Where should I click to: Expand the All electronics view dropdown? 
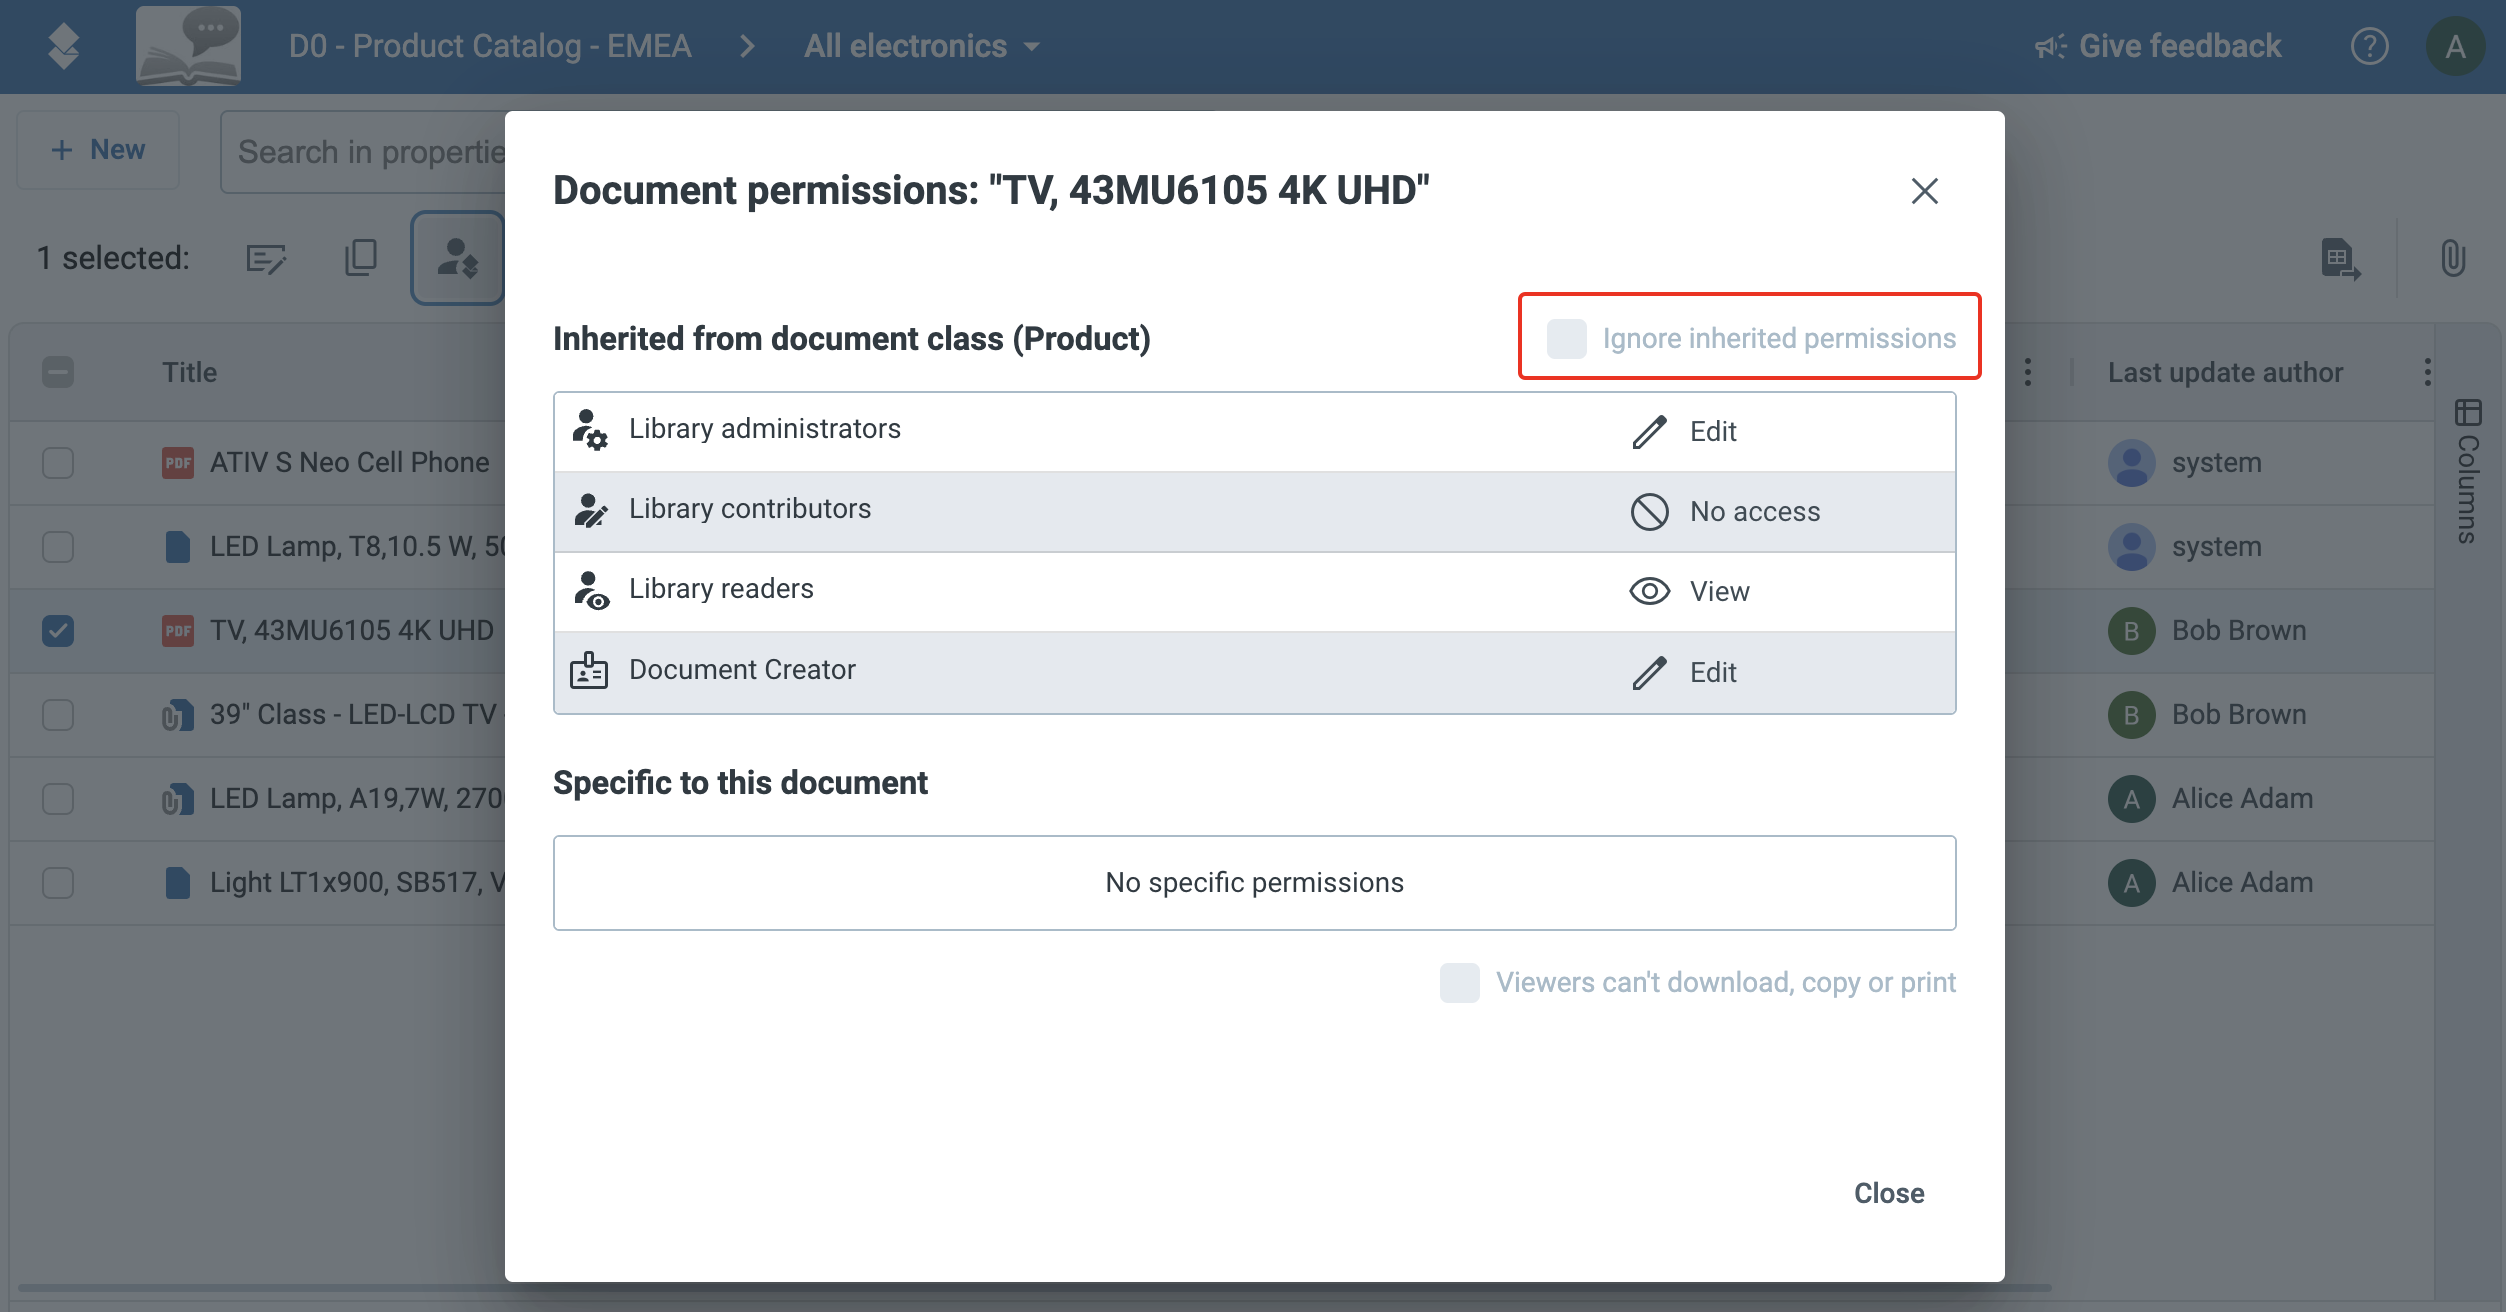922,46
